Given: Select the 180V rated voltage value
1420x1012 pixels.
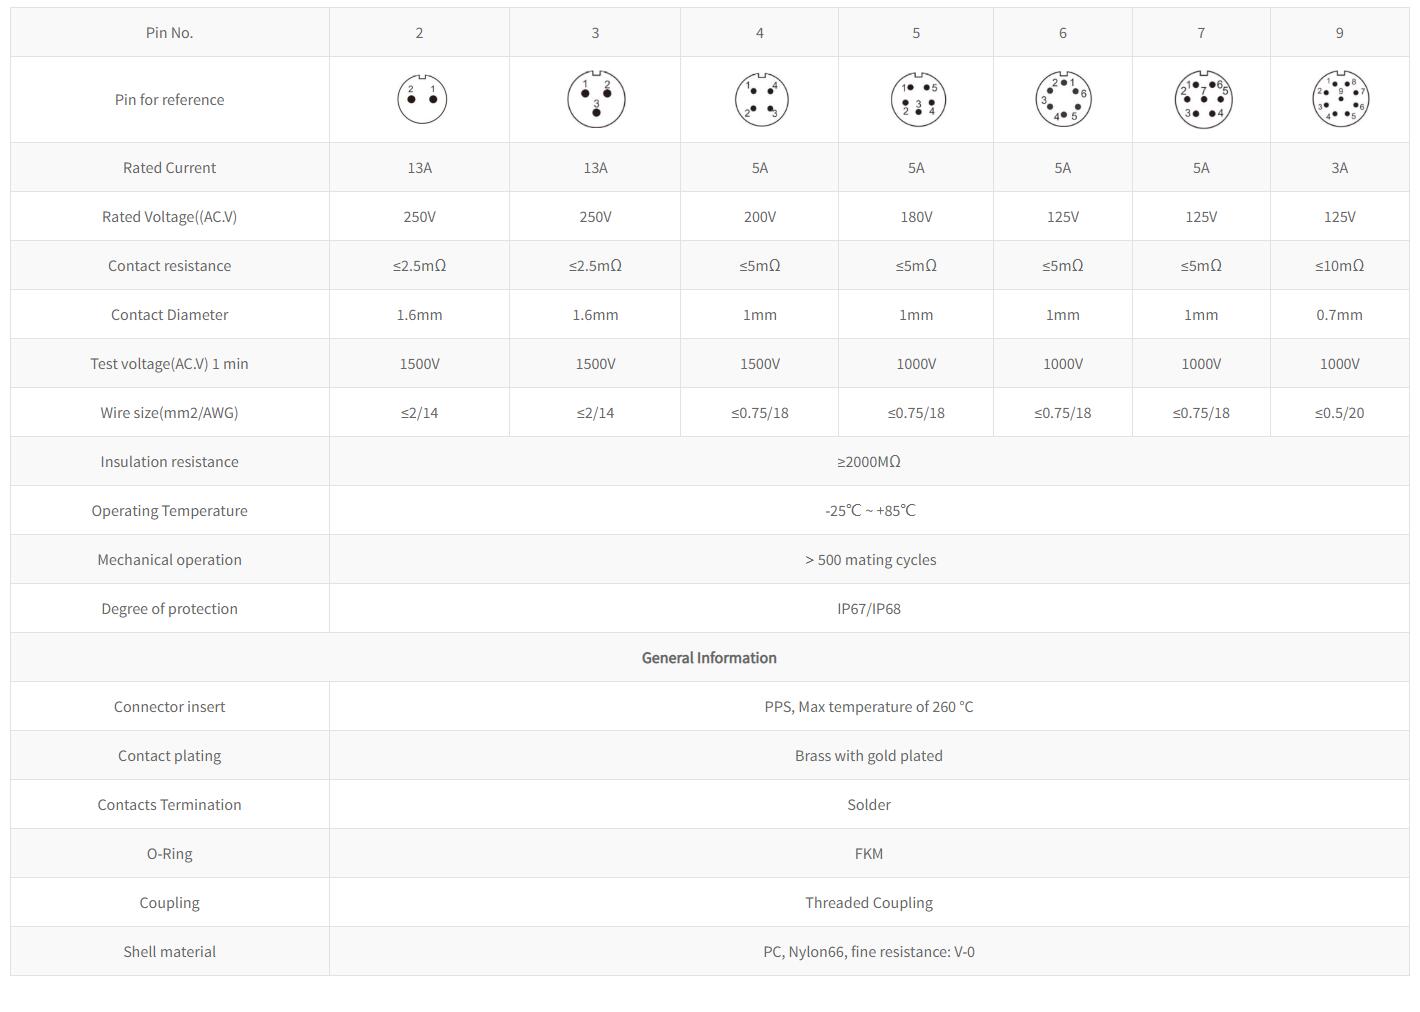Looking at the screenshot, I should (x=916, y=216).
